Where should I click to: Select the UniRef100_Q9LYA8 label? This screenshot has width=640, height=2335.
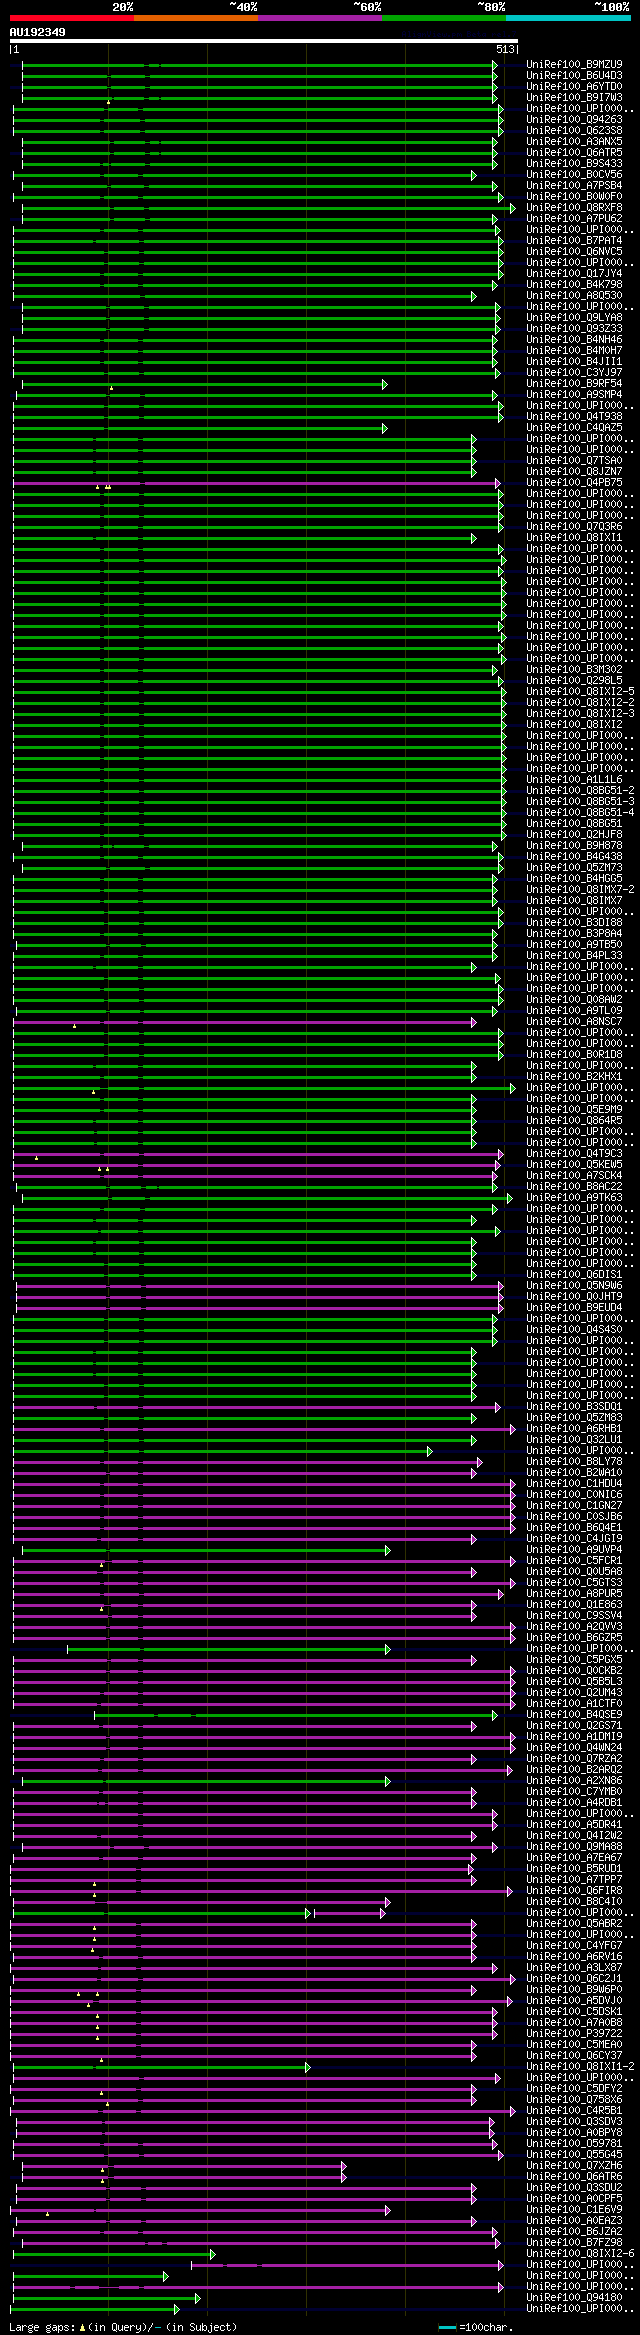[574, 318]
